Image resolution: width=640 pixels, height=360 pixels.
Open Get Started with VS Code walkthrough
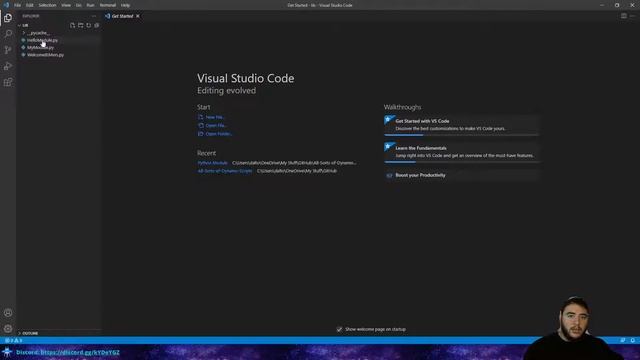462,125
